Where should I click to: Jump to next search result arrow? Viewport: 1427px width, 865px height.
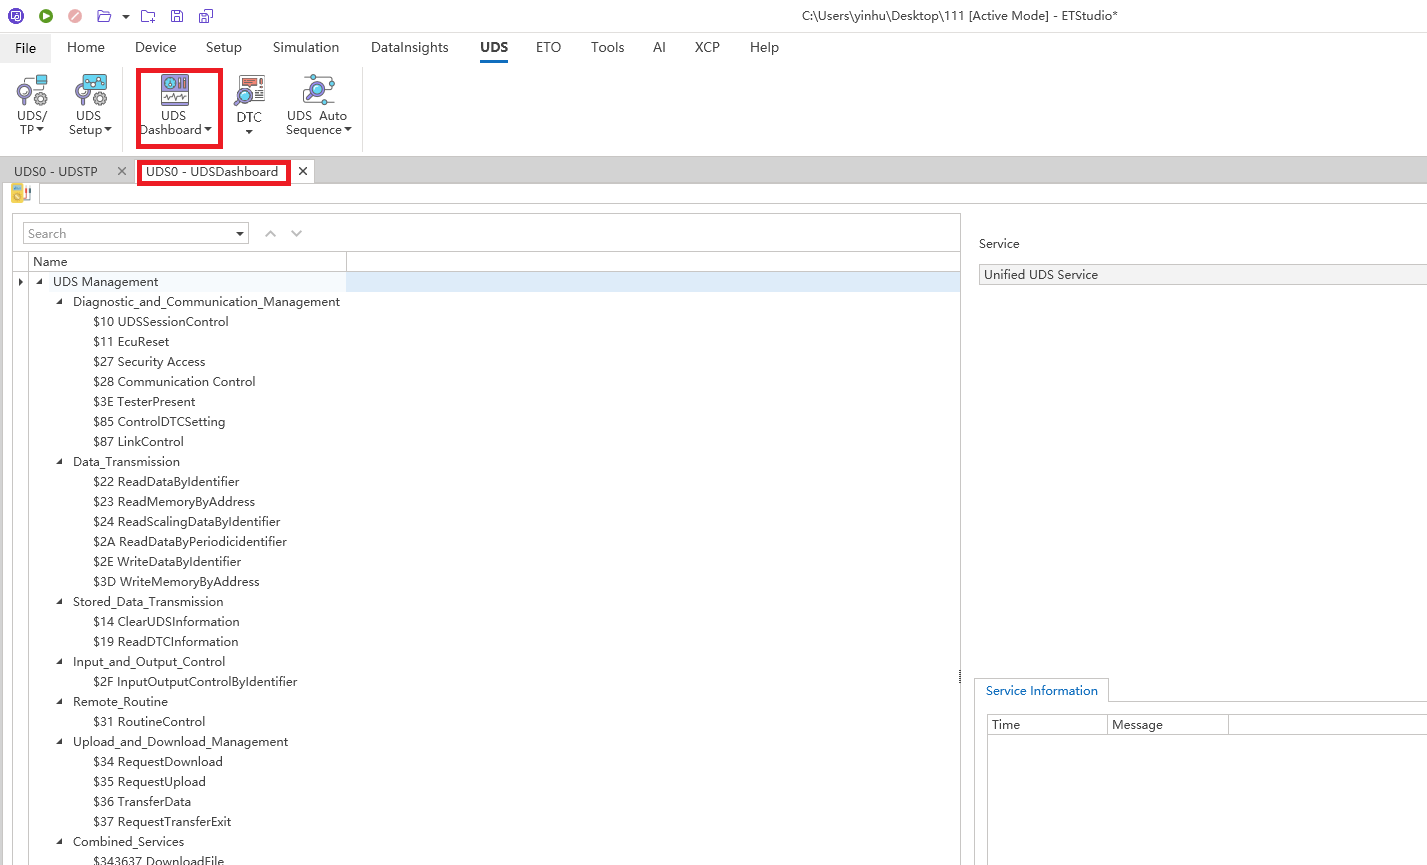[296, 234]
